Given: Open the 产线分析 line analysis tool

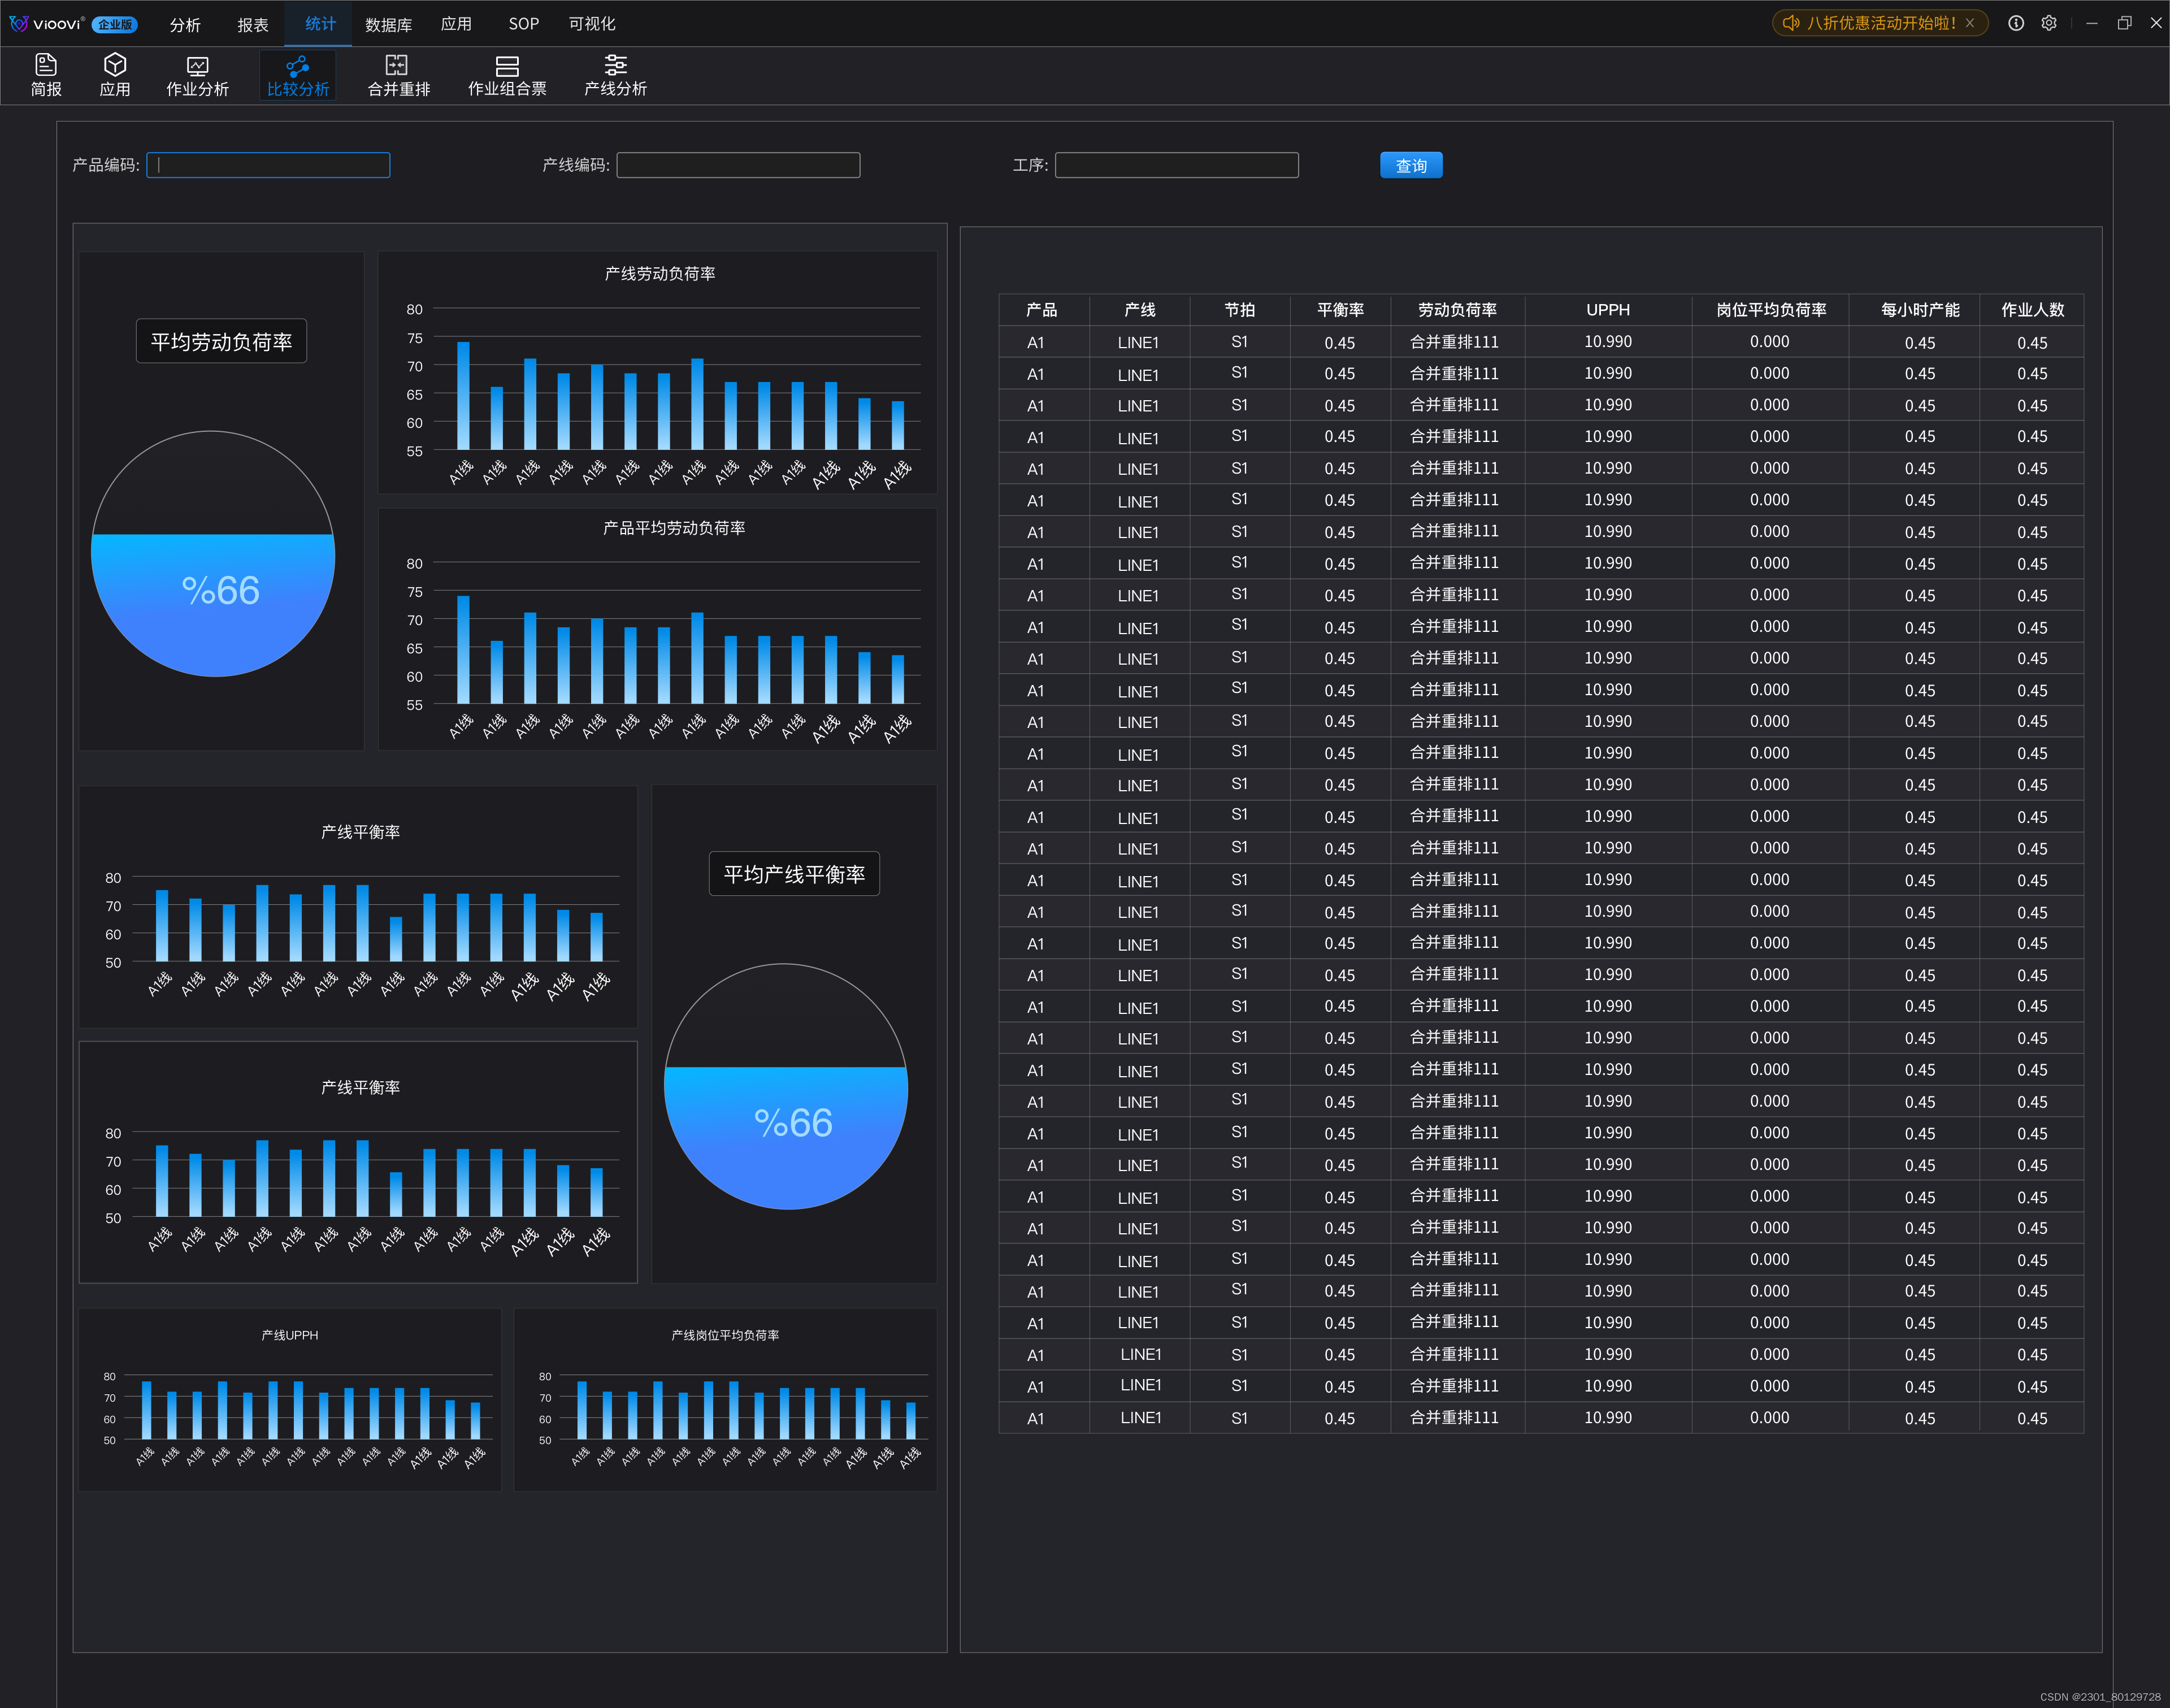Looking at the screenshot, I should pos(615,75).
